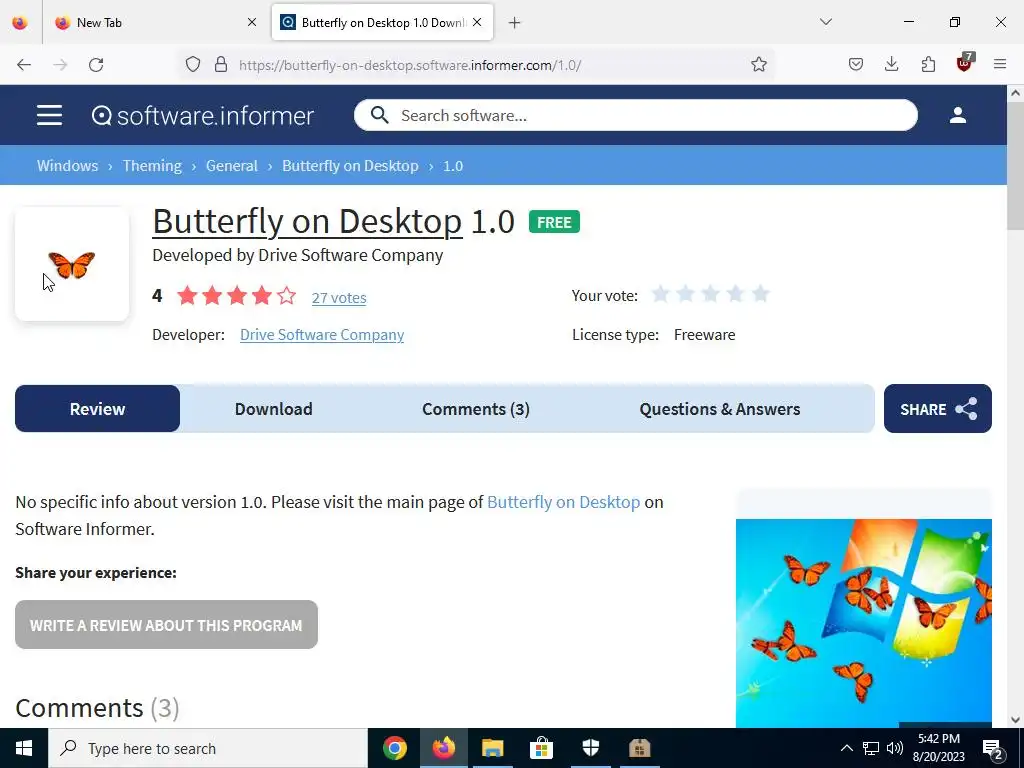Screen dimensions: 1024x768
Task: Open the Butterfly on Desktop main page link
Action: (x=564, y=502)
